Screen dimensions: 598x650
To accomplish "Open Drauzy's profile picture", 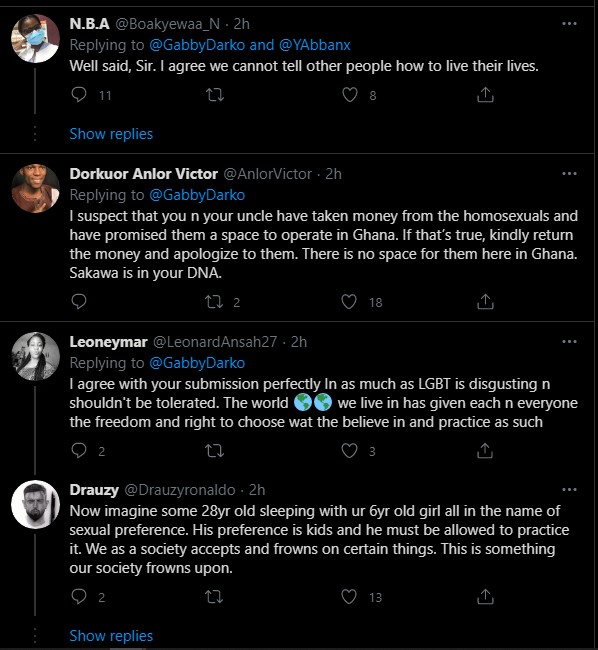I will [36, 504].
